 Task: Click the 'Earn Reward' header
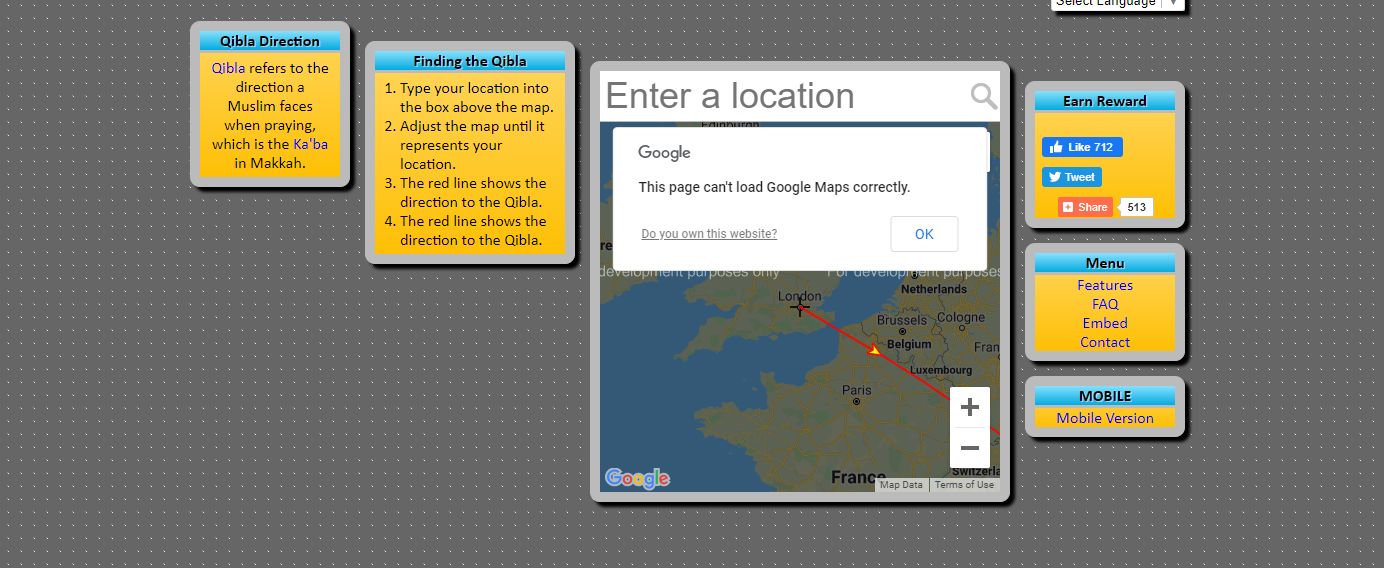click(x=1105, y=101)
